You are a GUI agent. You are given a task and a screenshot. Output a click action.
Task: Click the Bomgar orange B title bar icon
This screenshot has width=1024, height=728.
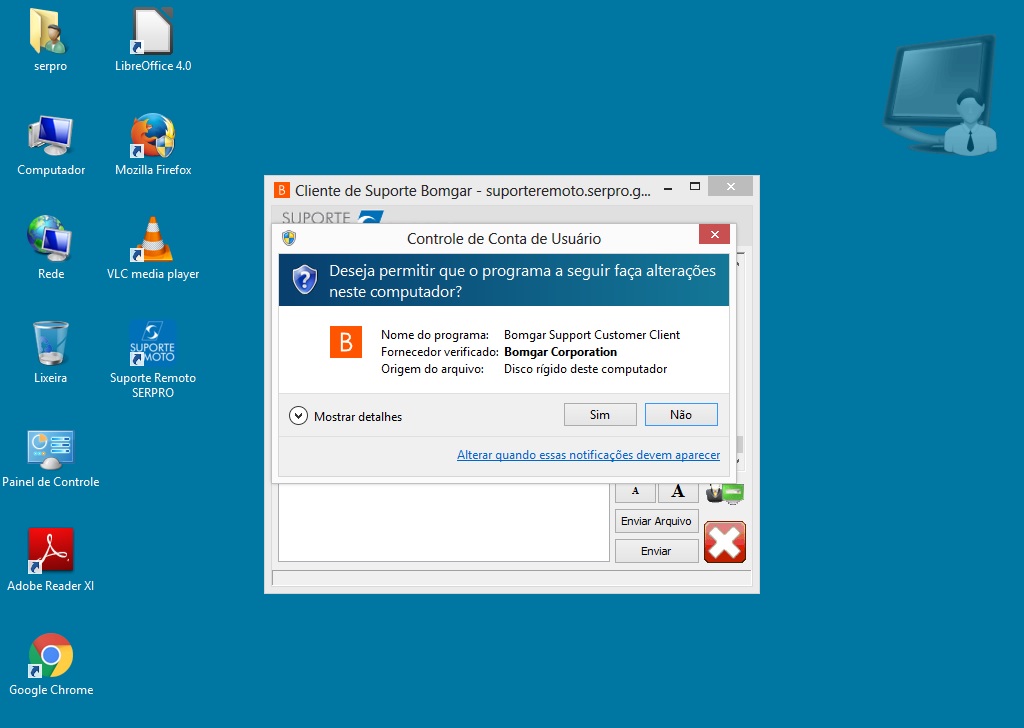click(x=281, y=190)
